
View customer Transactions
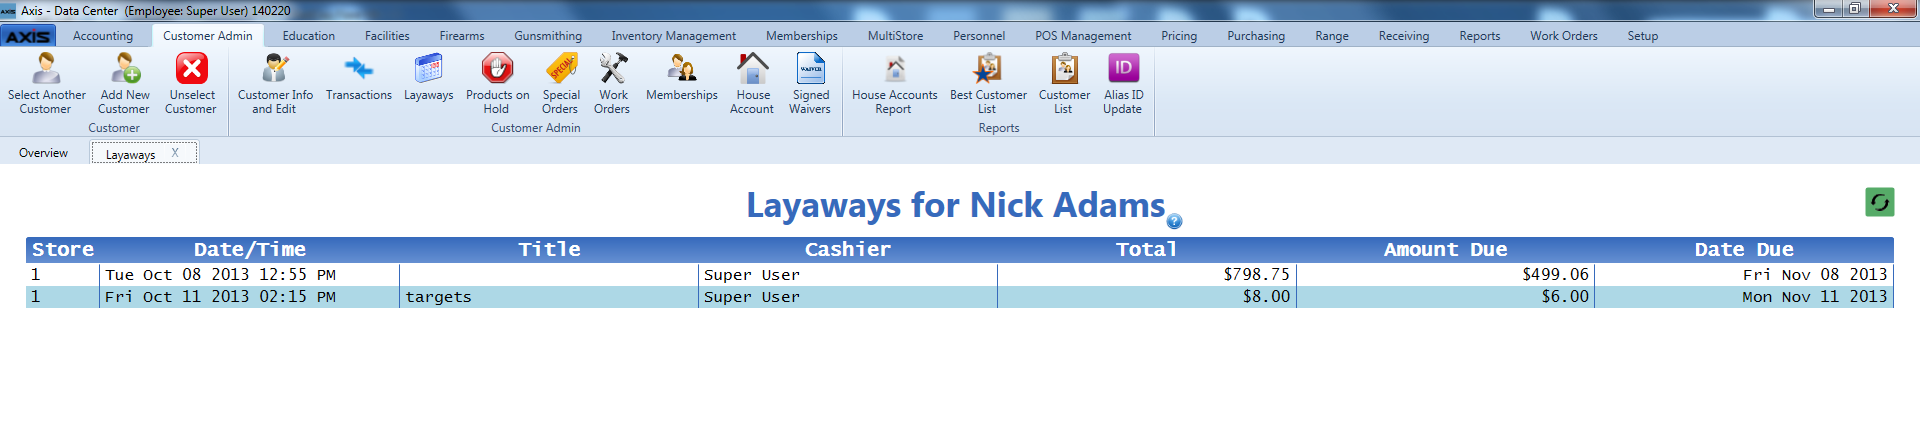(358, 78)
